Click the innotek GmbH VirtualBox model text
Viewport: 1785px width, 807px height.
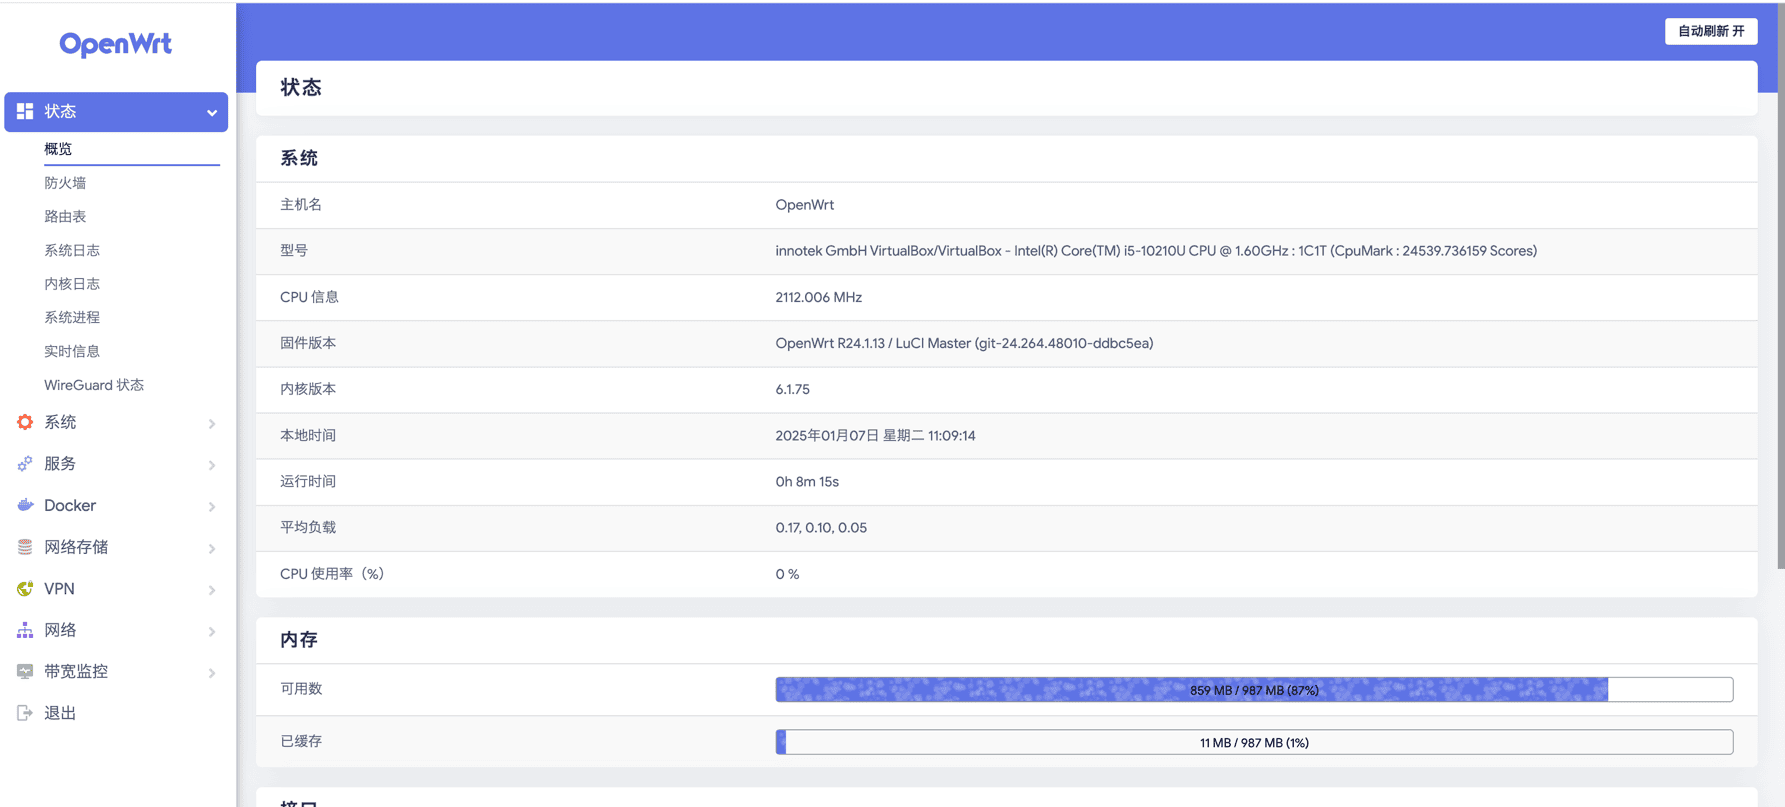tap(1156, 251)
